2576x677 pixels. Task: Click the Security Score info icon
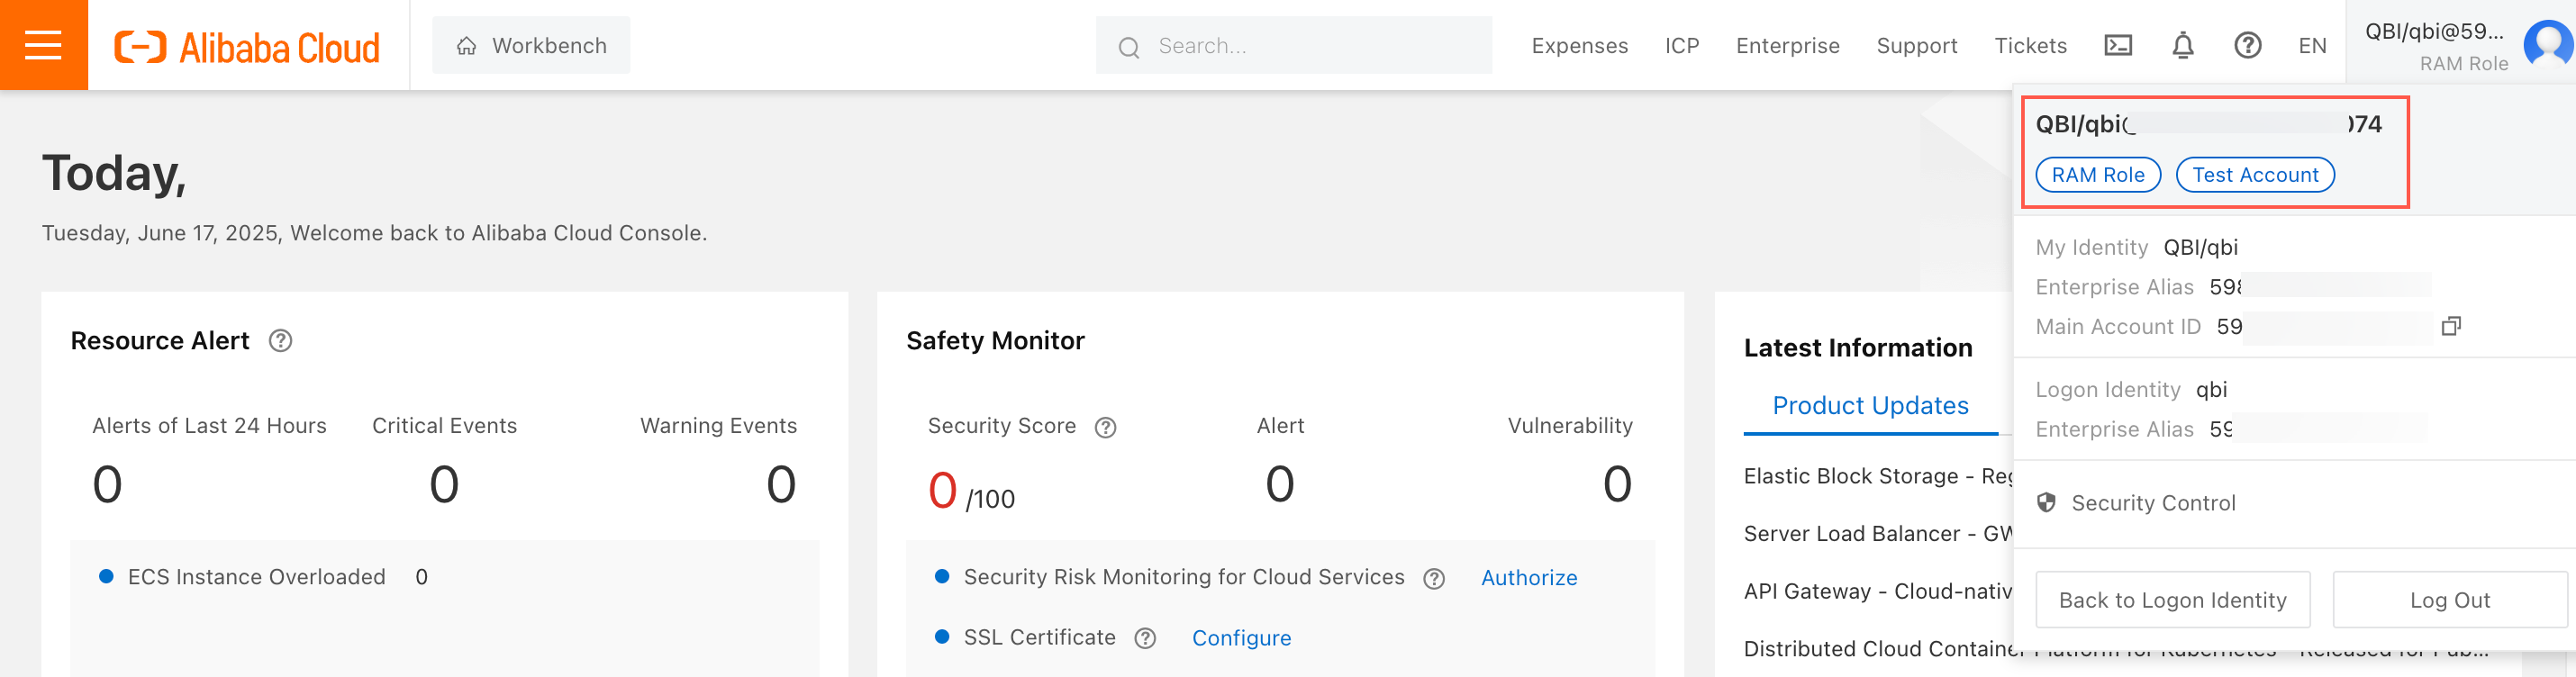tap(1105, 427)
